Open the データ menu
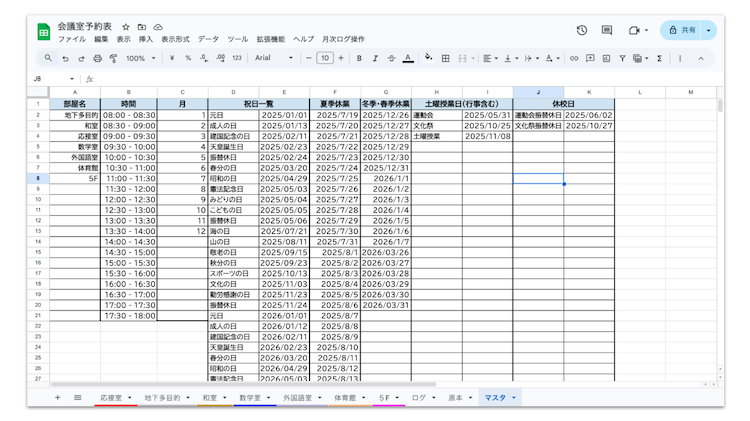750x421 pixels. pos(208,39)
